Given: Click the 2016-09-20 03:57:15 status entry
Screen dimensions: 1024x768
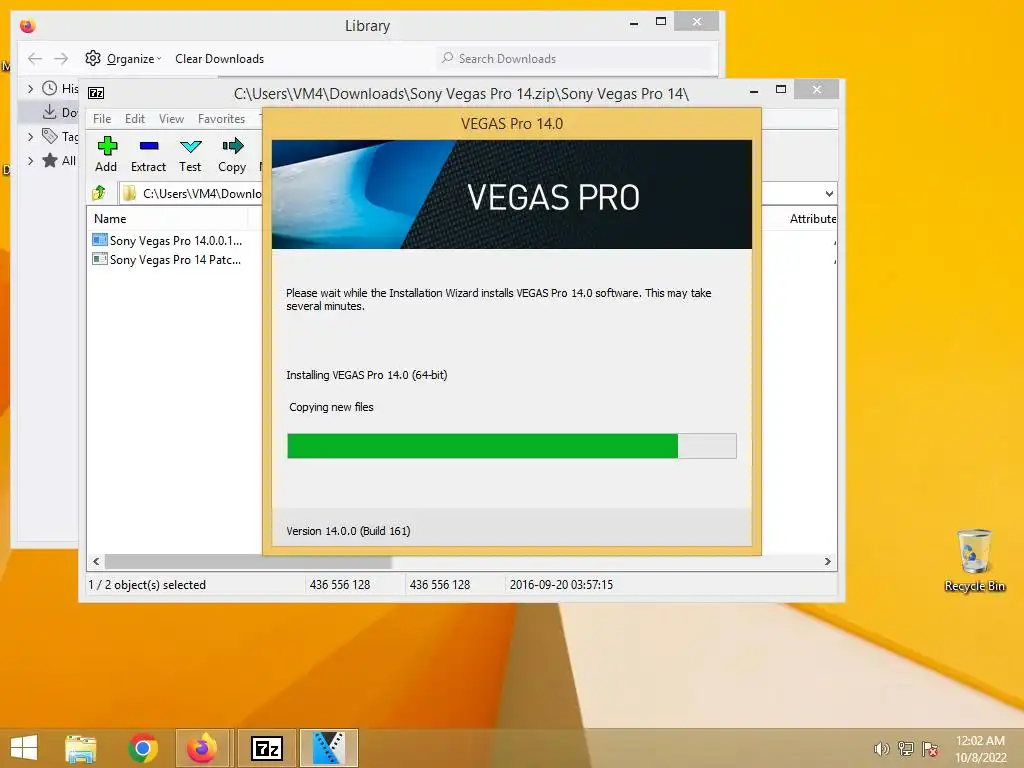Looking at the screenshot, I should pos(561,584).
